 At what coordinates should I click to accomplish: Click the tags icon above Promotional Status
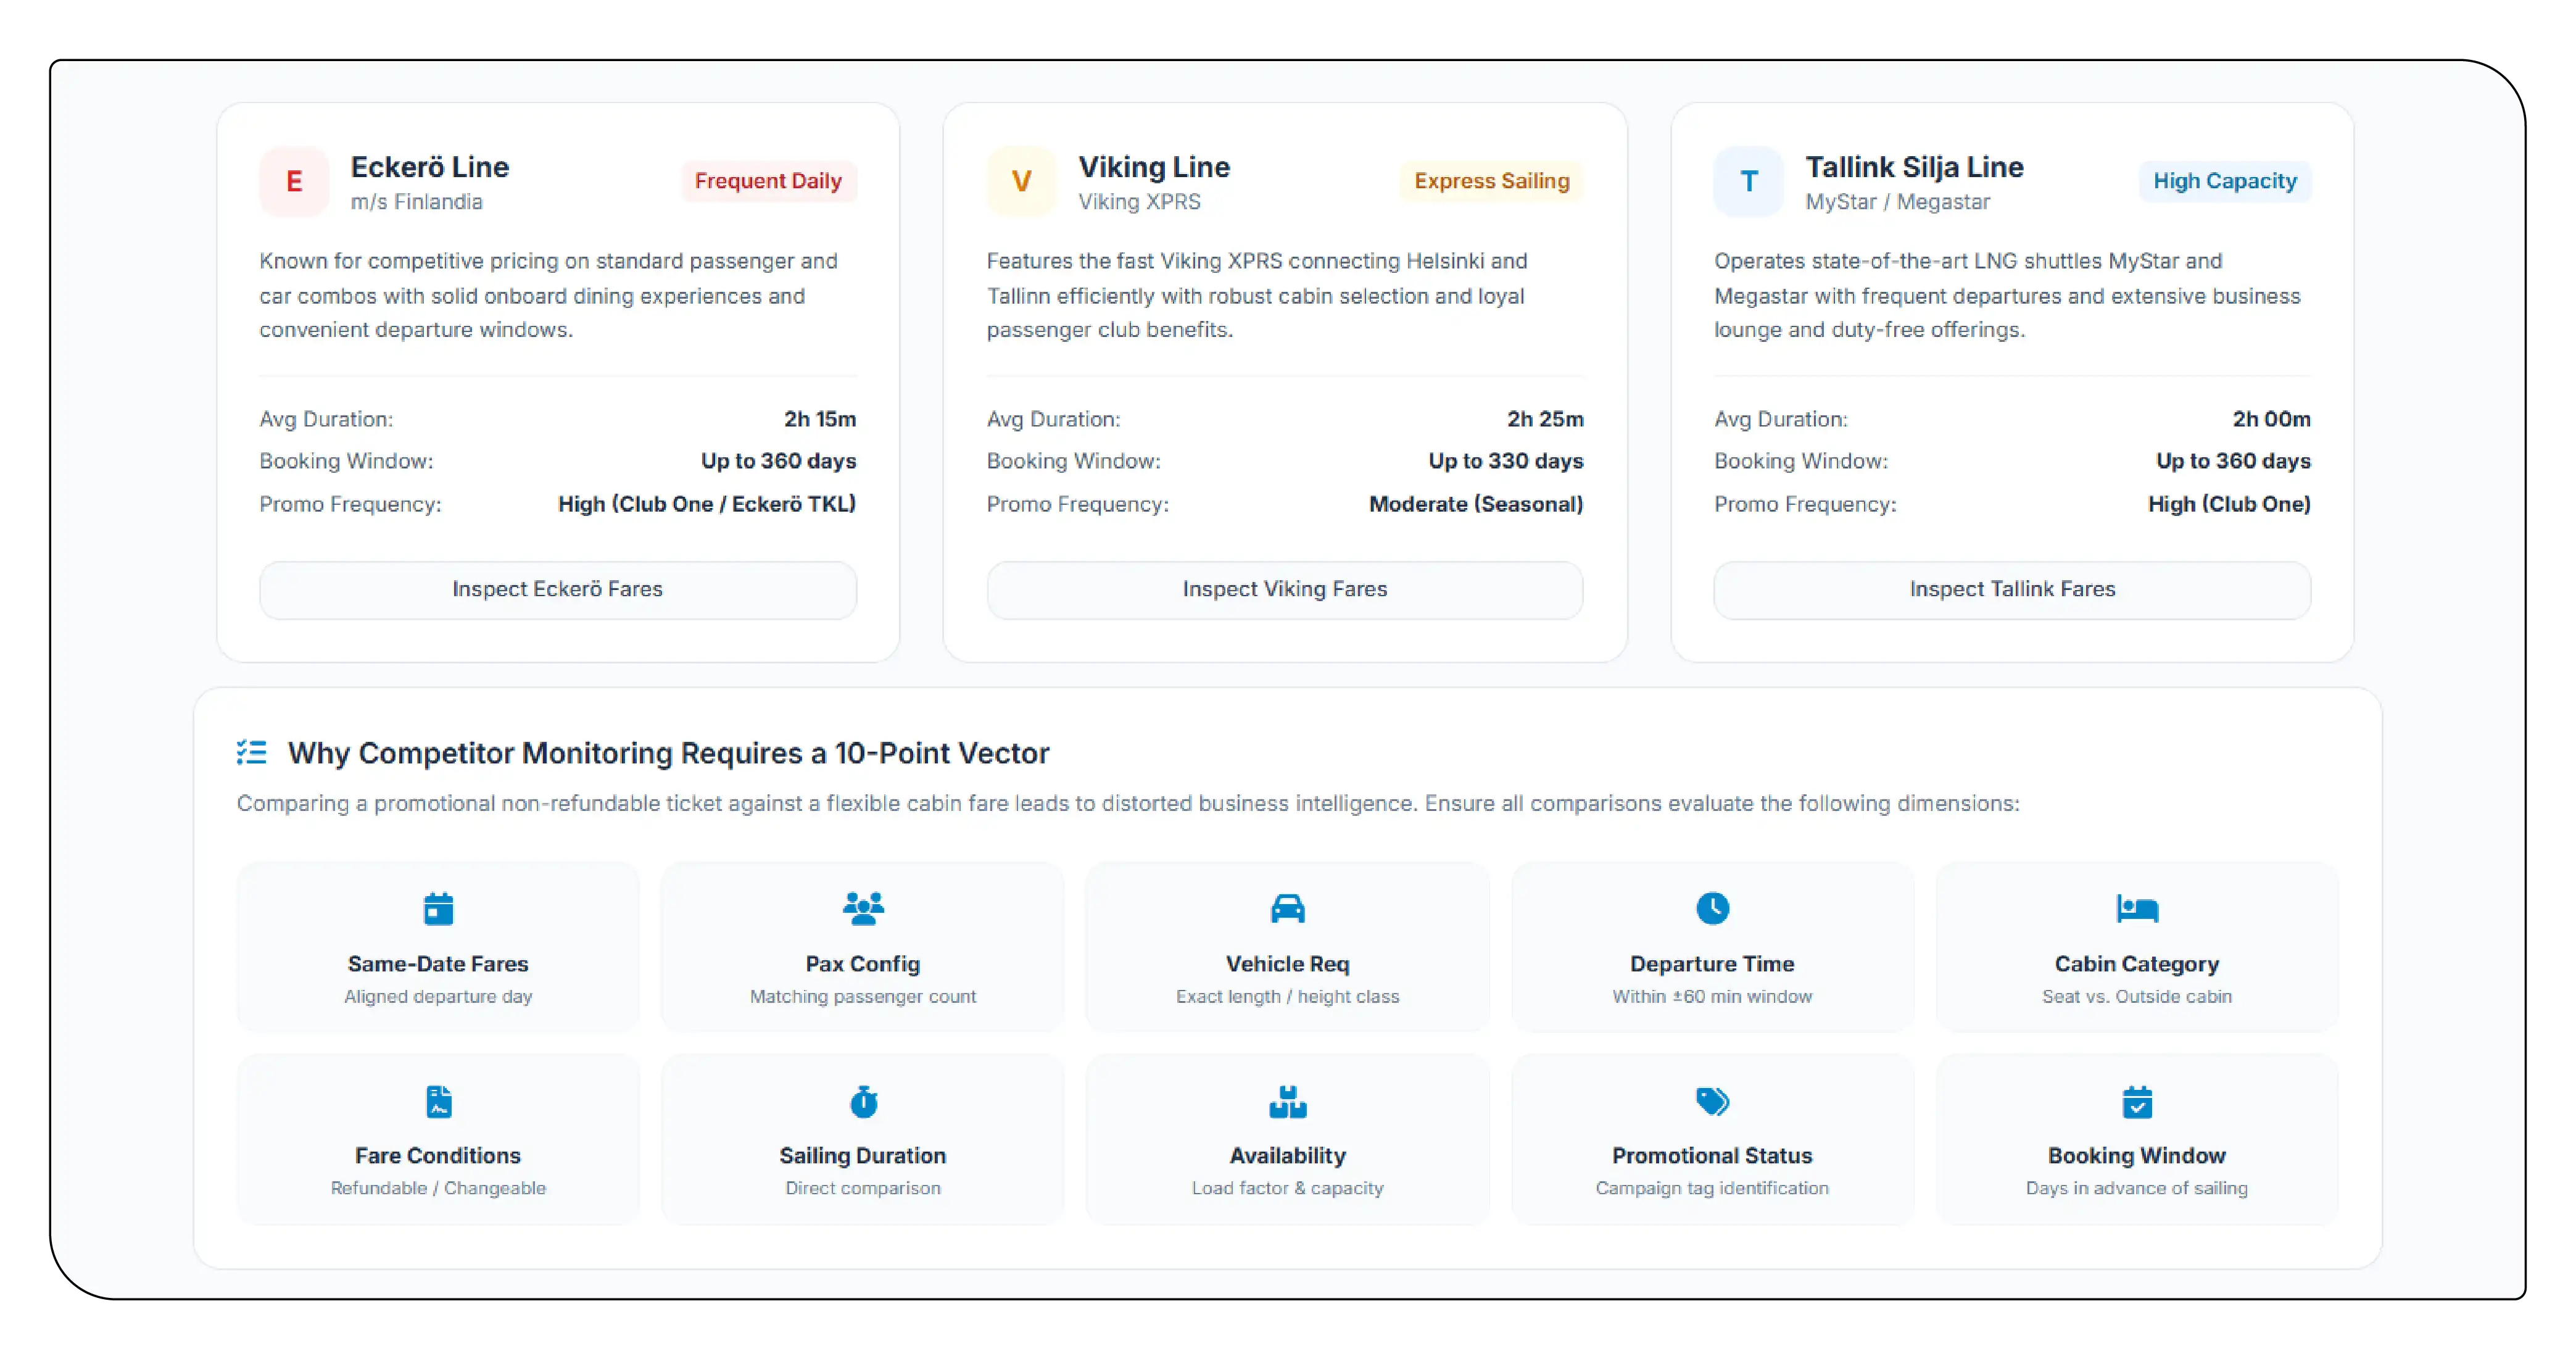tap(1712, 1101)
